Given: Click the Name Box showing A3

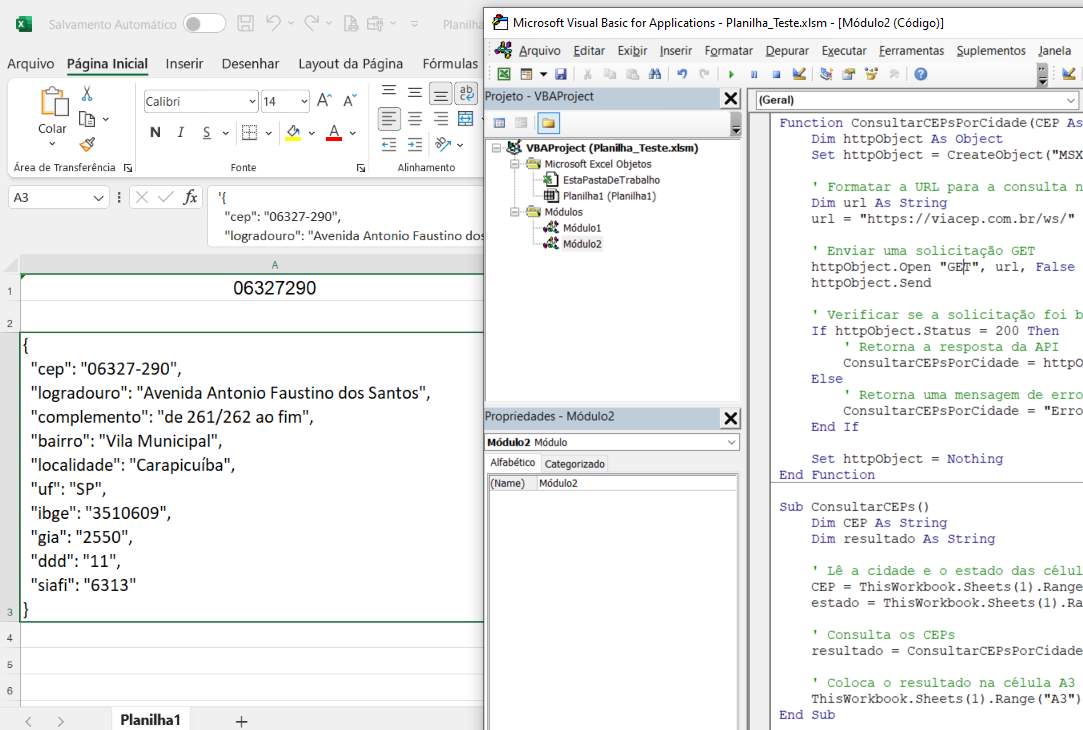Looking at the screenshot, I should (48, 198).
